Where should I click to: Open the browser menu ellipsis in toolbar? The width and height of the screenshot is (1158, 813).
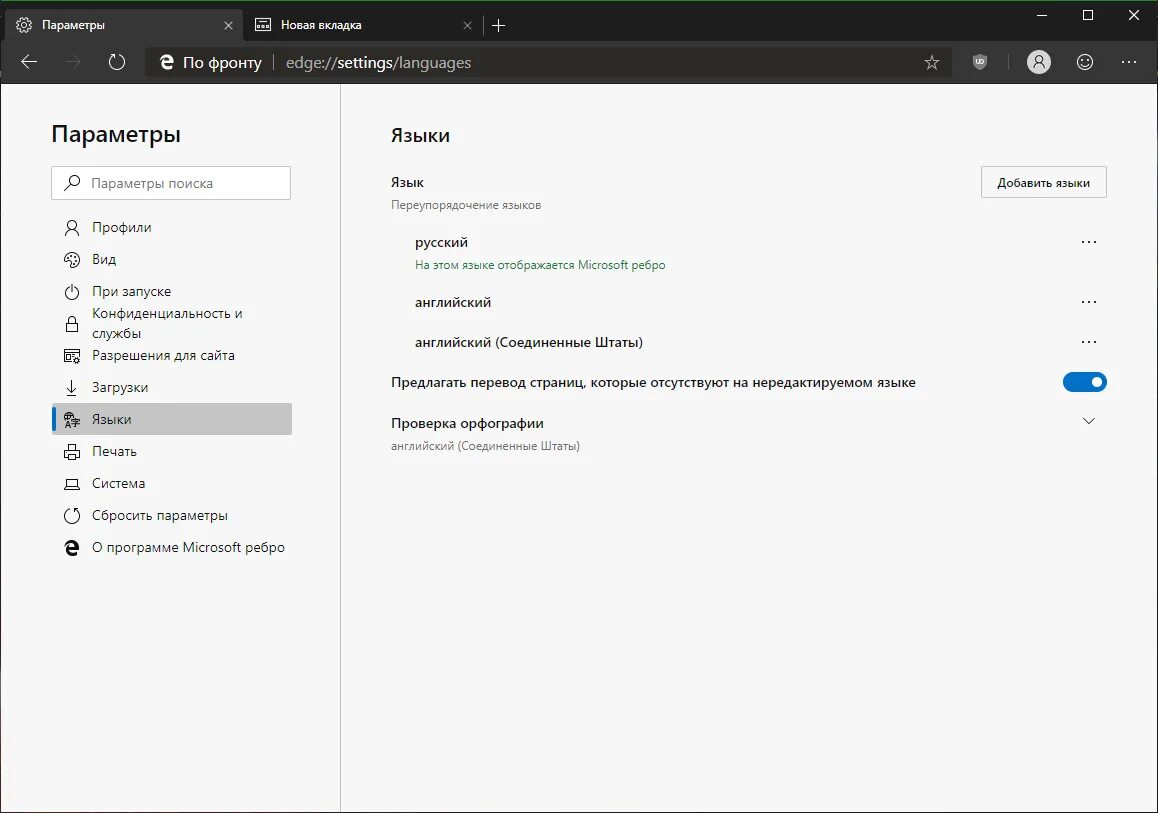[1128, 62]
